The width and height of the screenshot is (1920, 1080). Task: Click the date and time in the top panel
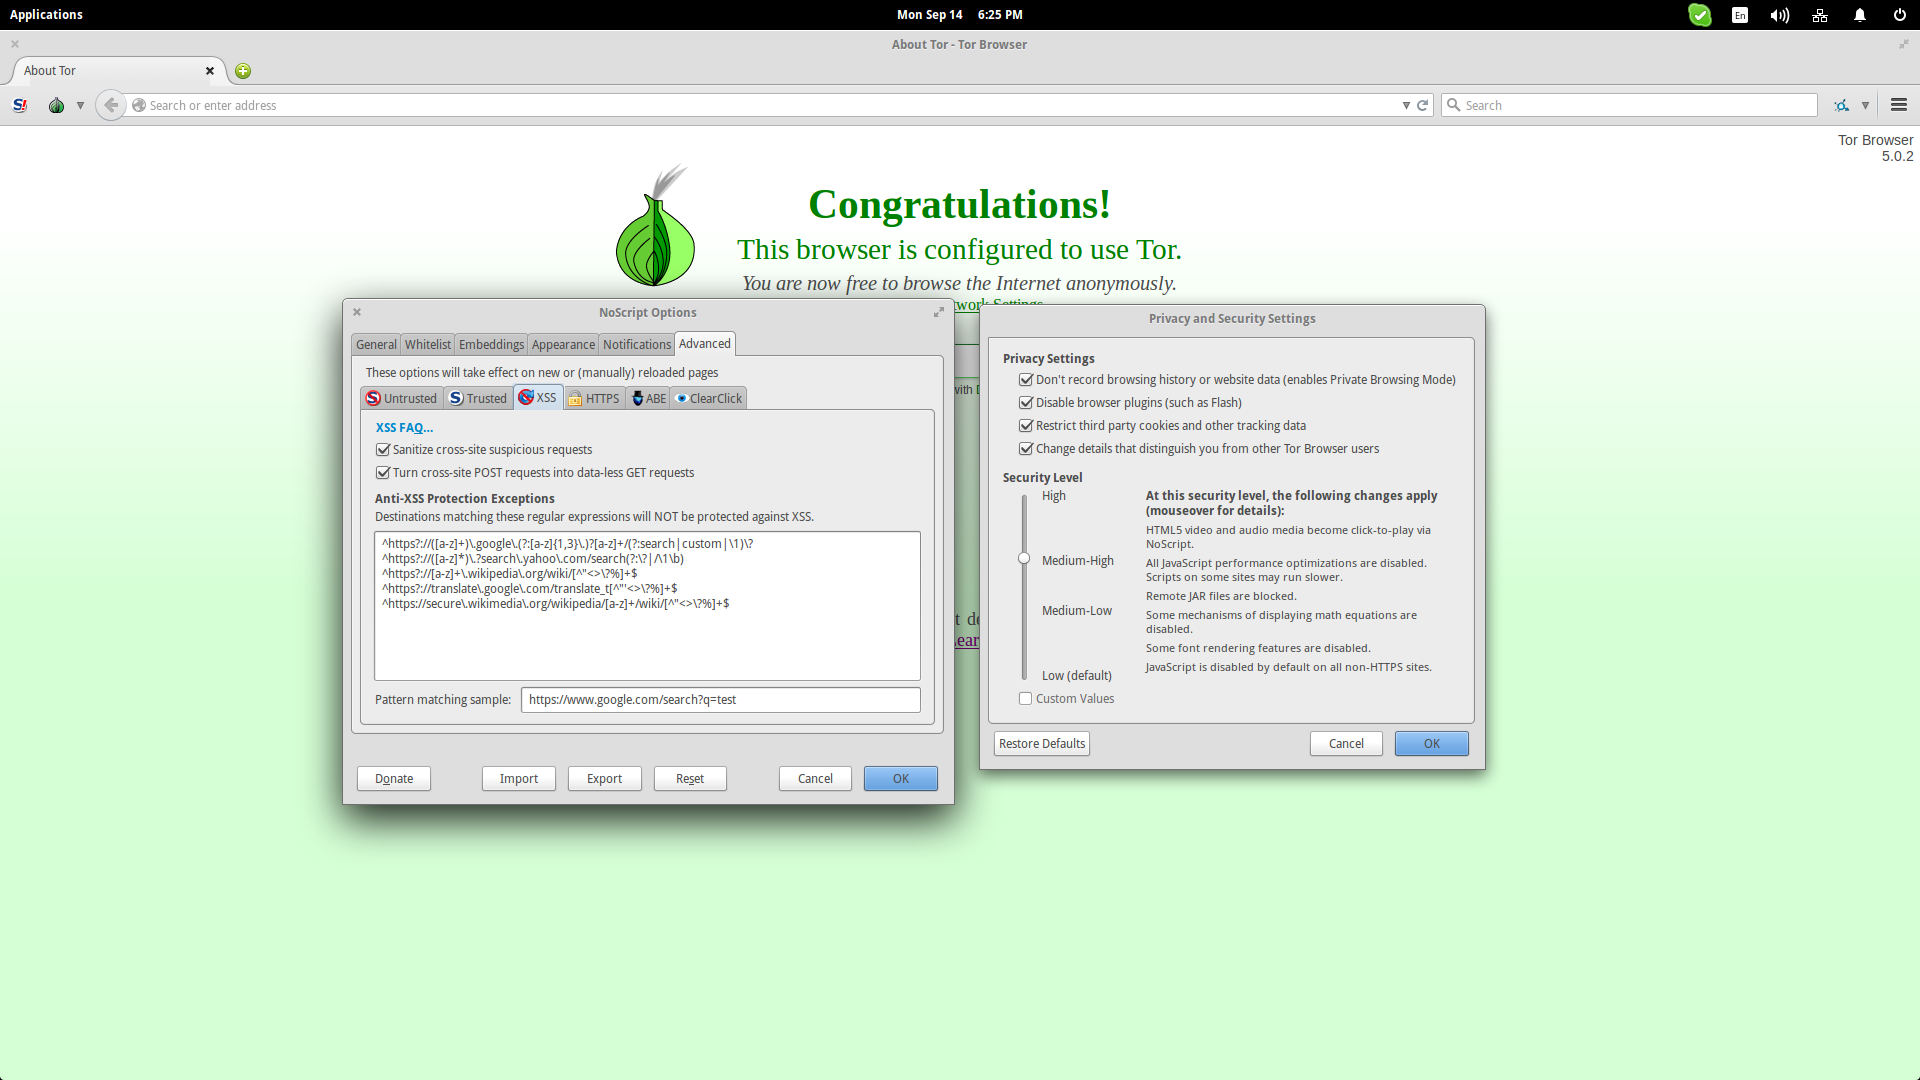coord(959,15)
